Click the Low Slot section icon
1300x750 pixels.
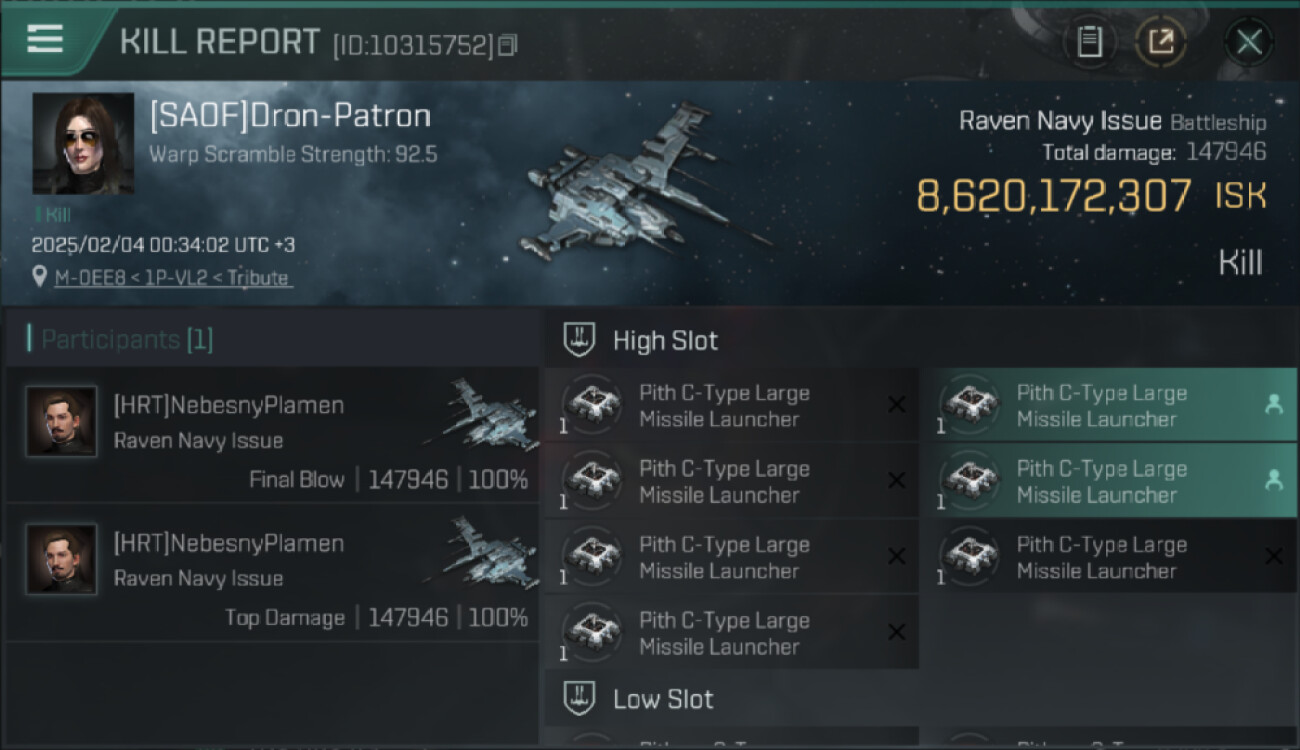coord(580,699)
